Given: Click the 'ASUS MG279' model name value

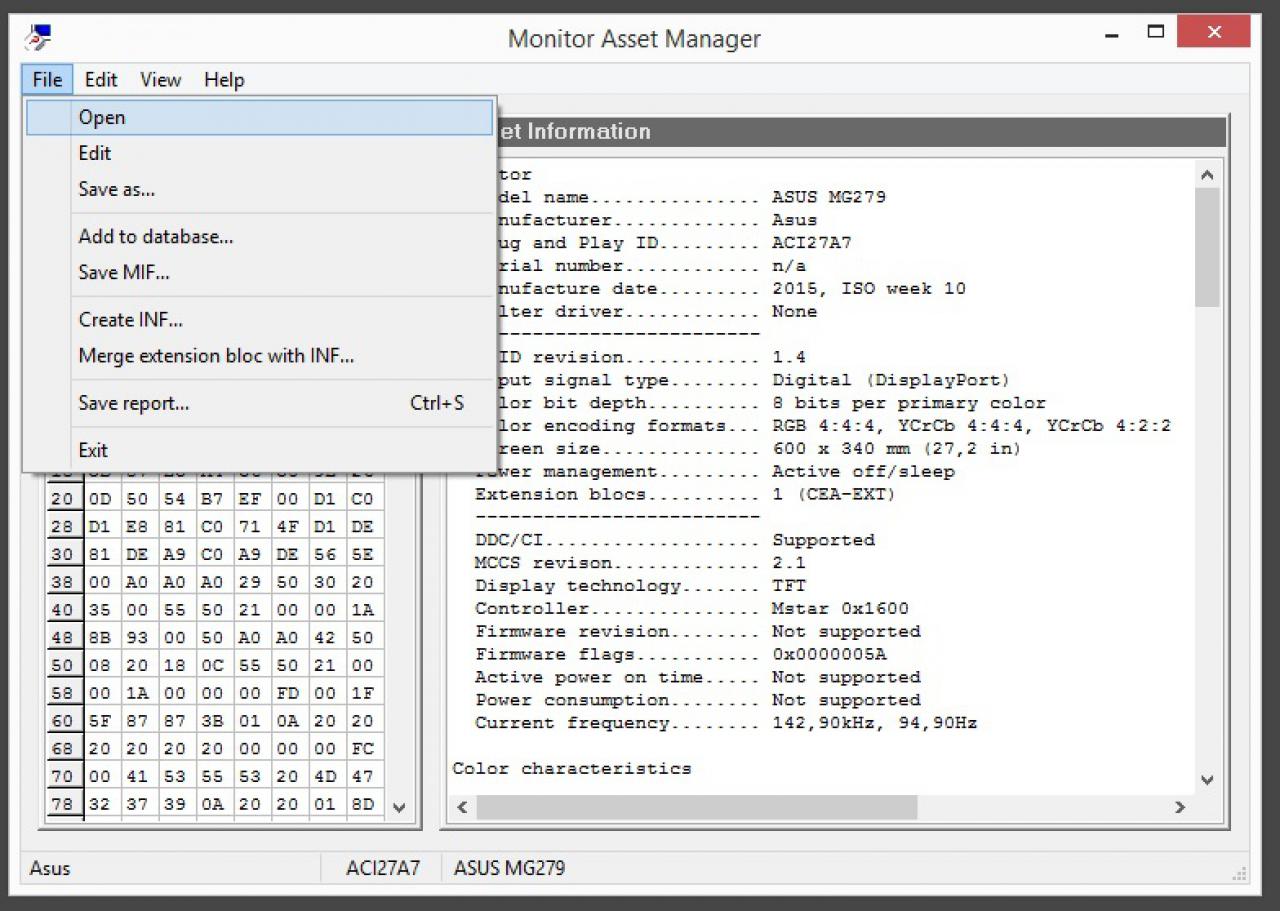Looking at the screenshot, I should [829, 197].
